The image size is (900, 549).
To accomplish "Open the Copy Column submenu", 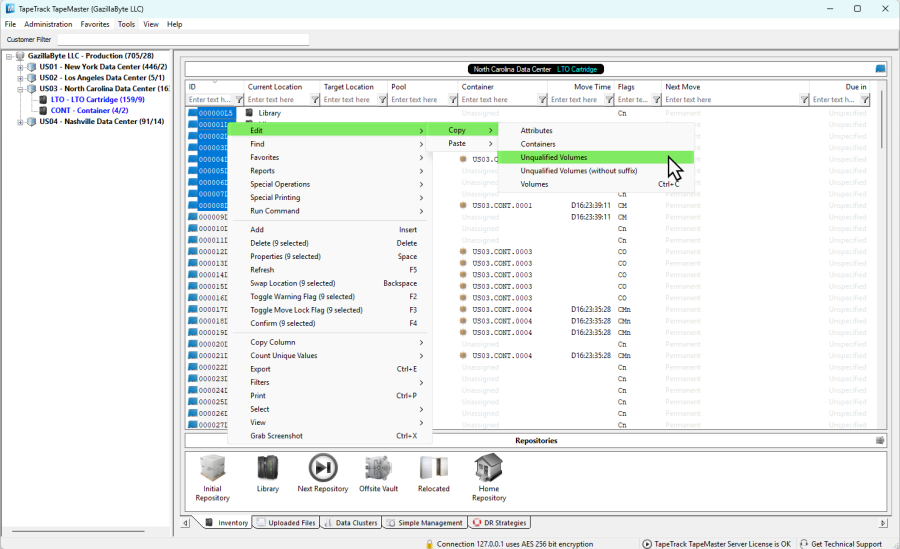I will click(x=328, y=342).
